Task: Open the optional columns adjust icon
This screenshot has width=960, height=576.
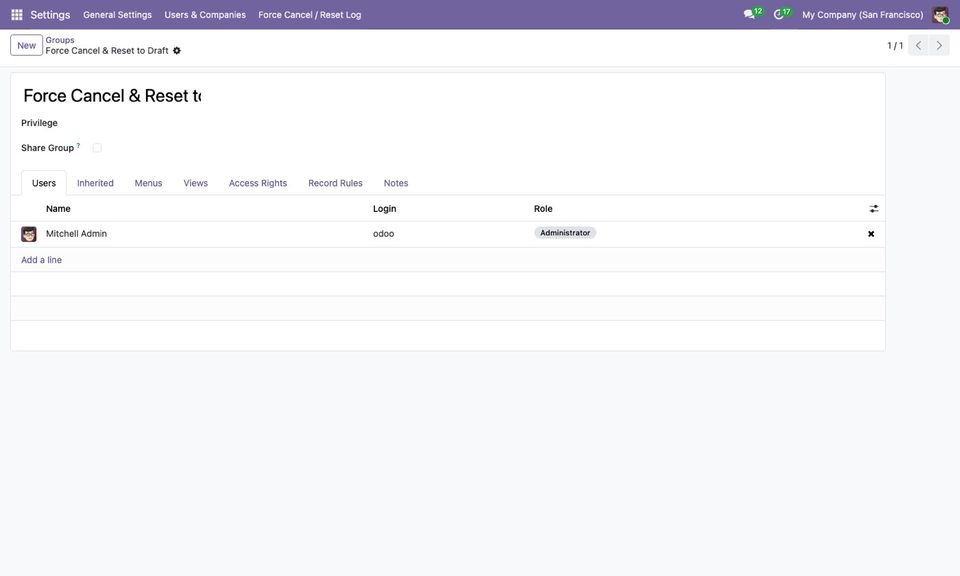Action: click(874, 209)
